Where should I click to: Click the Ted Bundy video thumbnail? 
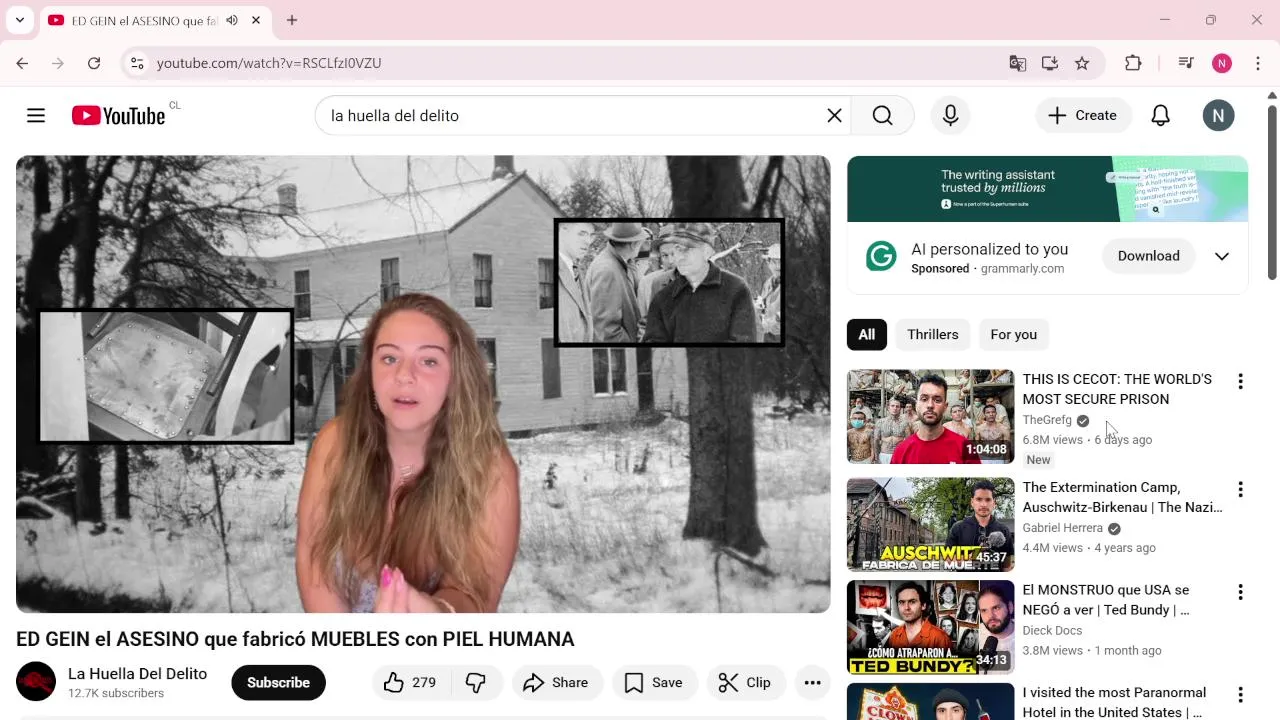tap(931, 628)
